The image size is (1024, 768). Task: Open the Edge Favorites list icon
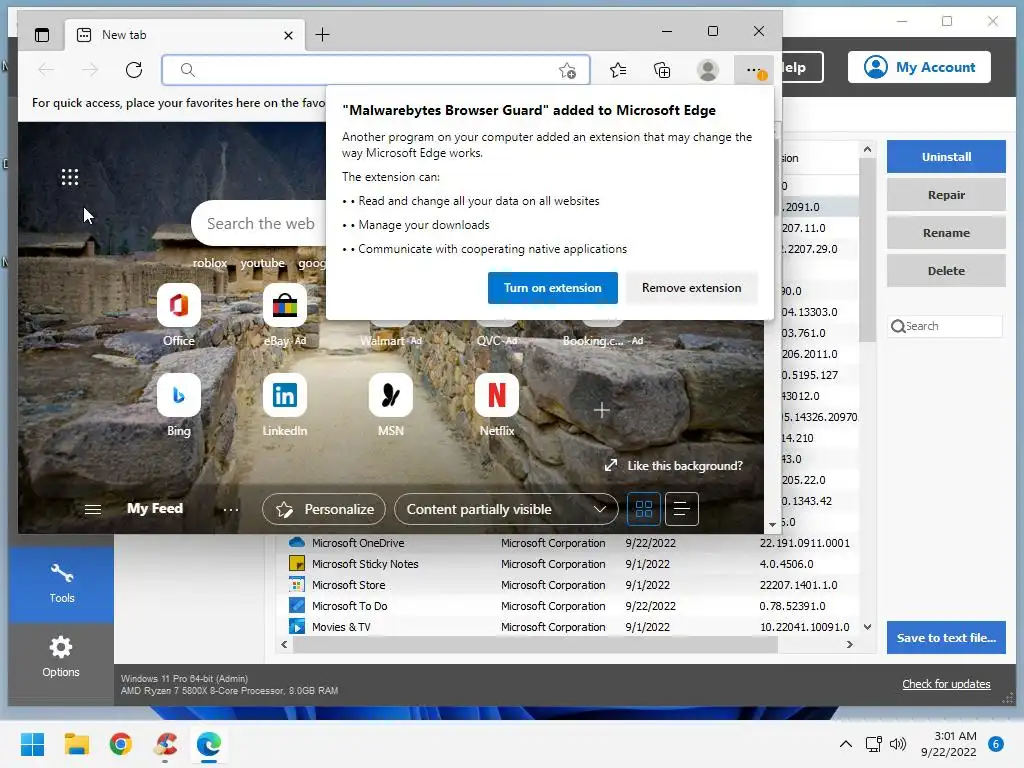click(x=617, y=70)
